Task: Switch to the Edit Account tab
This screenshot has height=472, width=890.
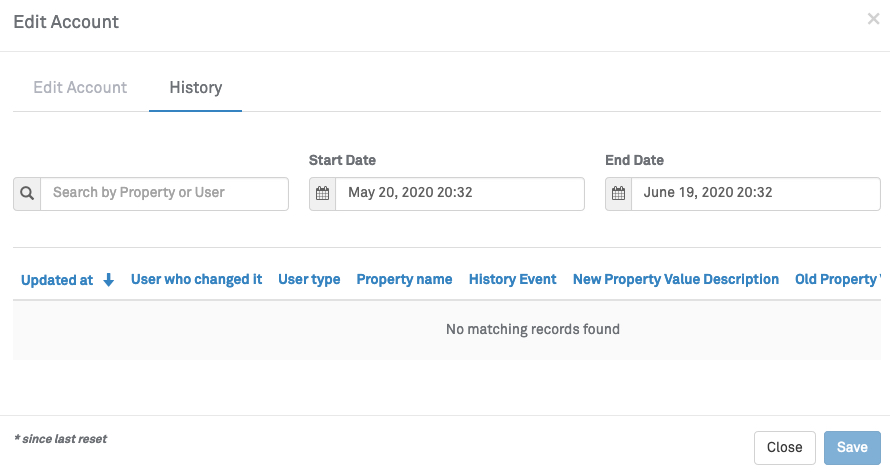Action: coord(80,87)
